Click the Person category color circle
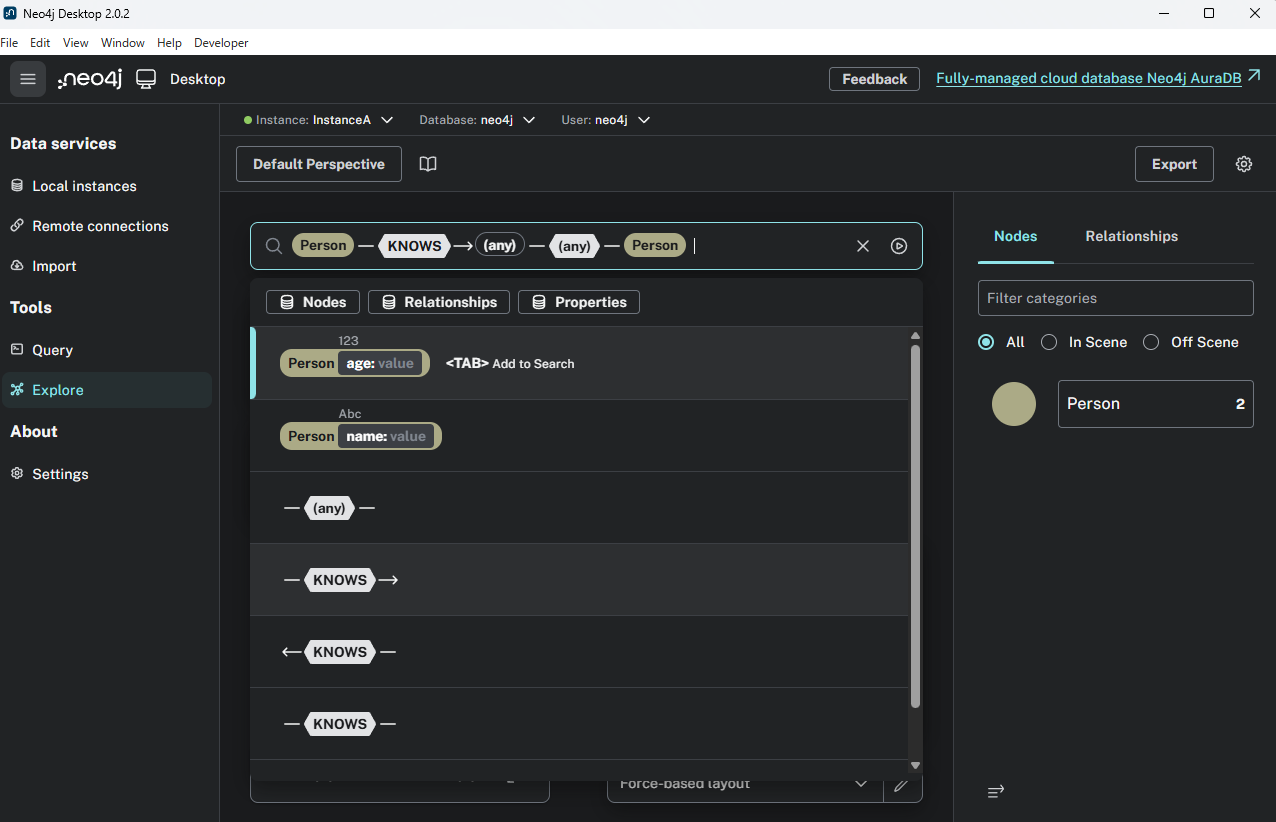The width and height of the screenshot is (1276, 822). pos(1013,404)
